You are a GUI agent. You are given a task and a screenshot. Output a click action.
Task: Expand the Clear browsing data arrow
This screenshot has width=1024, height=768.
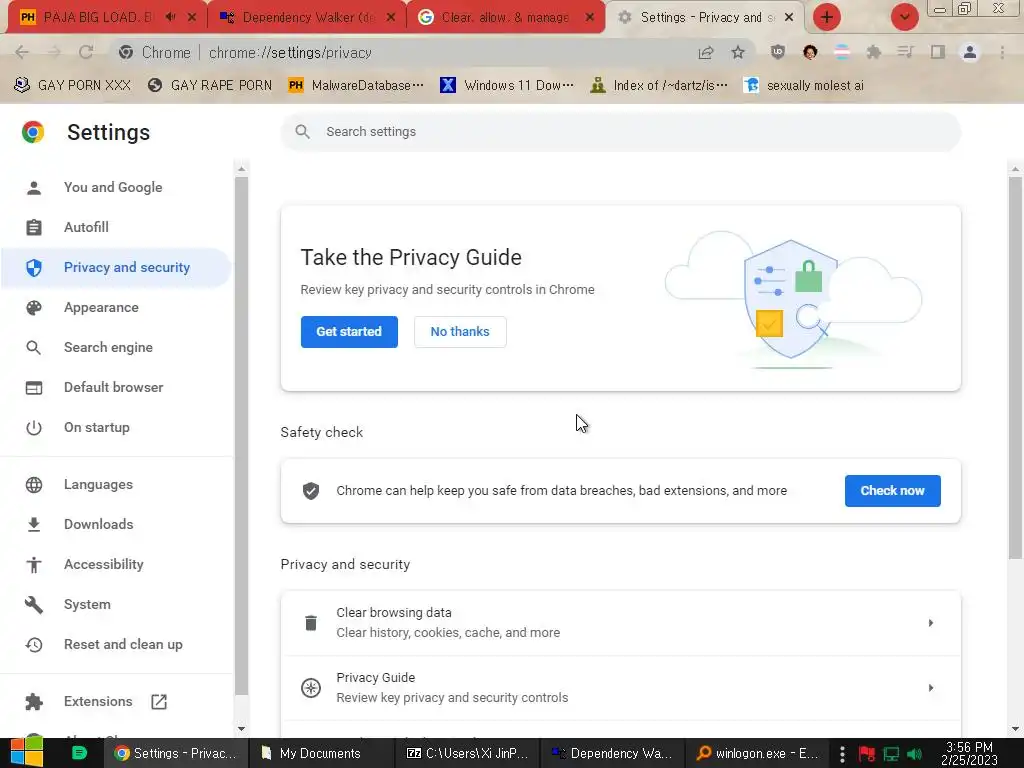[931, 623]
